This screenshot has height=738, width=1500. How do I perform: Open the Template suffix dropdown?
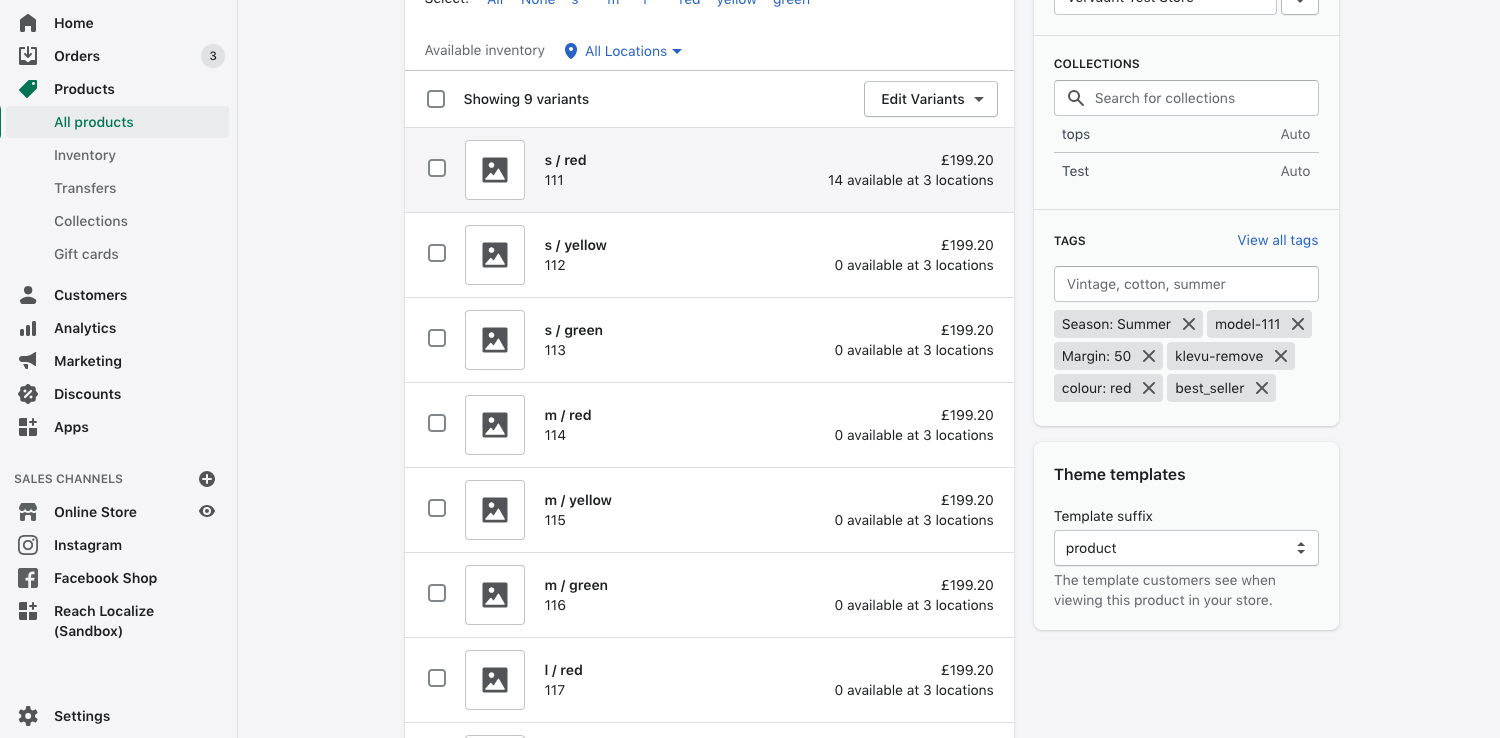coord(1186,548)
